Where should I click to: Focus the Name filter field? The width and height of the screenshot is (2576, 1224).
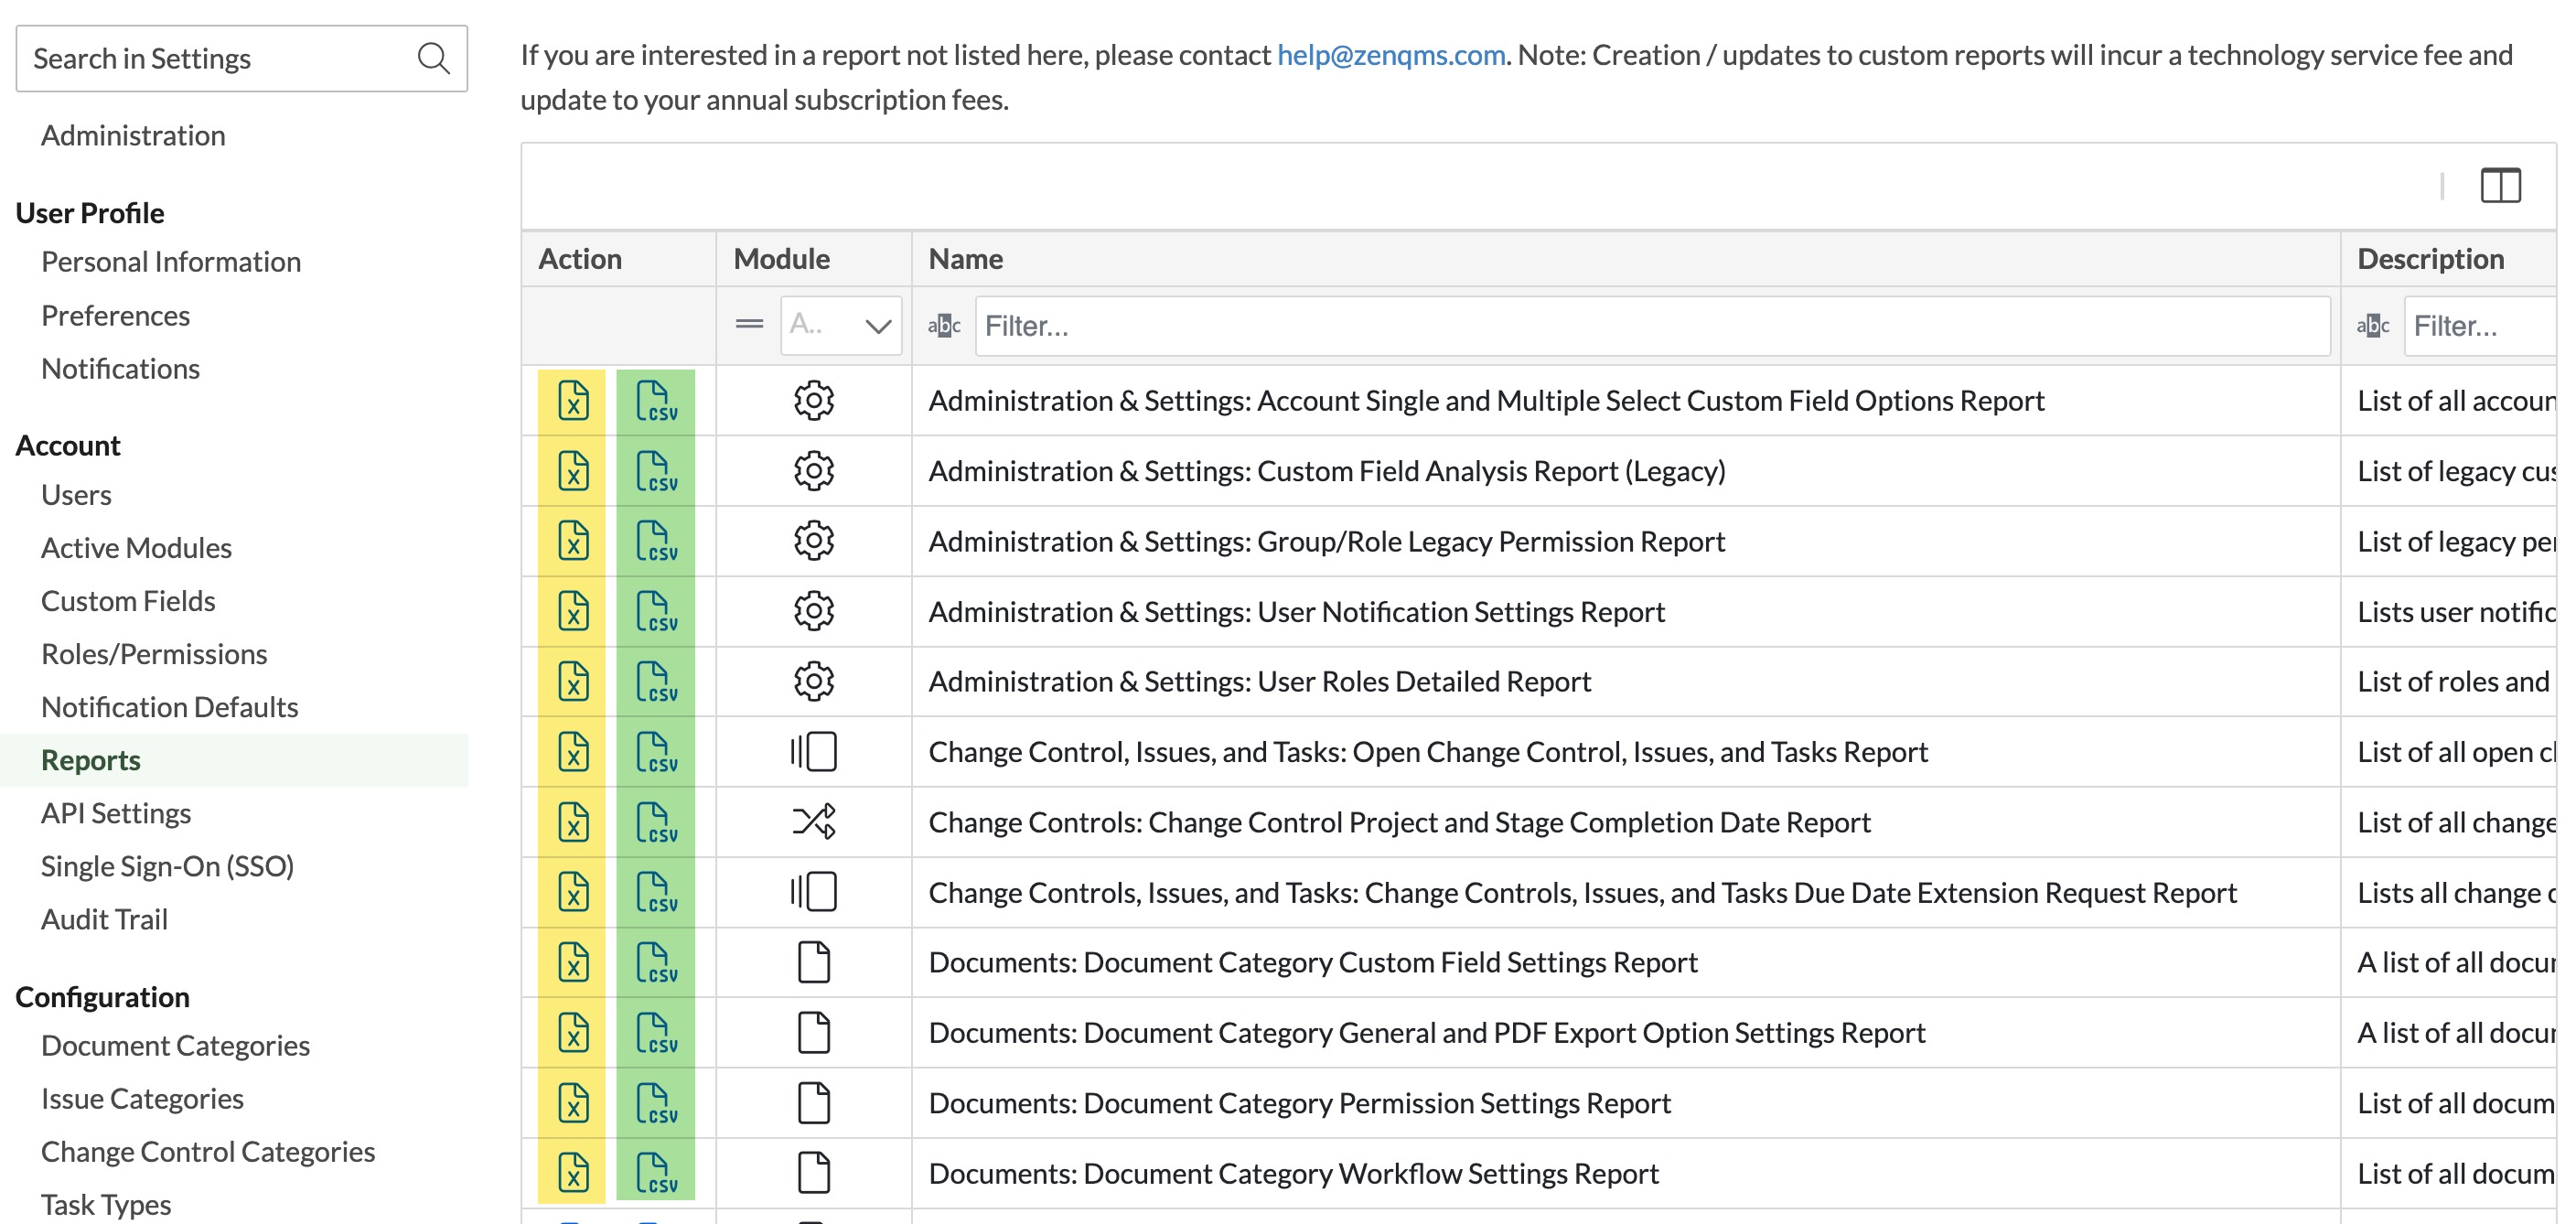pyautogui.click(x=1652, y=325)
